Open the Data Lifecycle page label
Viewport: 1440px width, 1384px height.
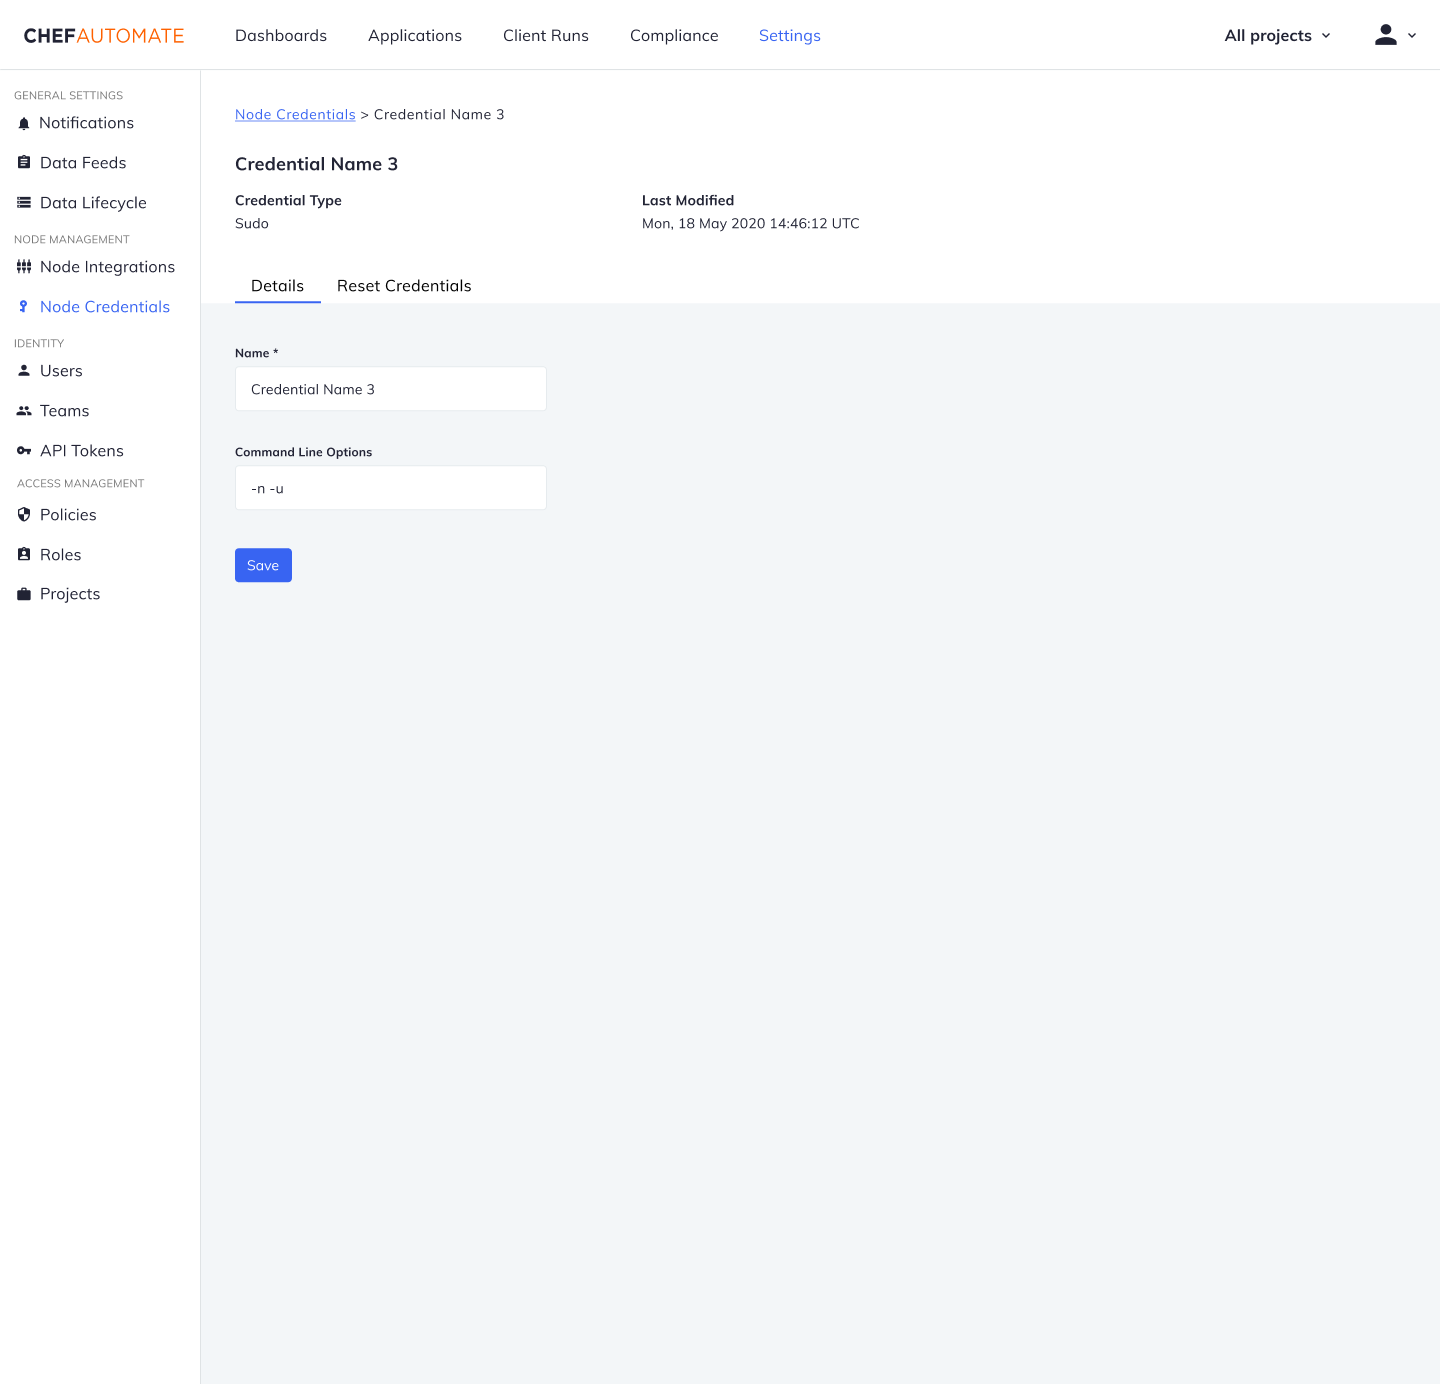pos(93,203)
